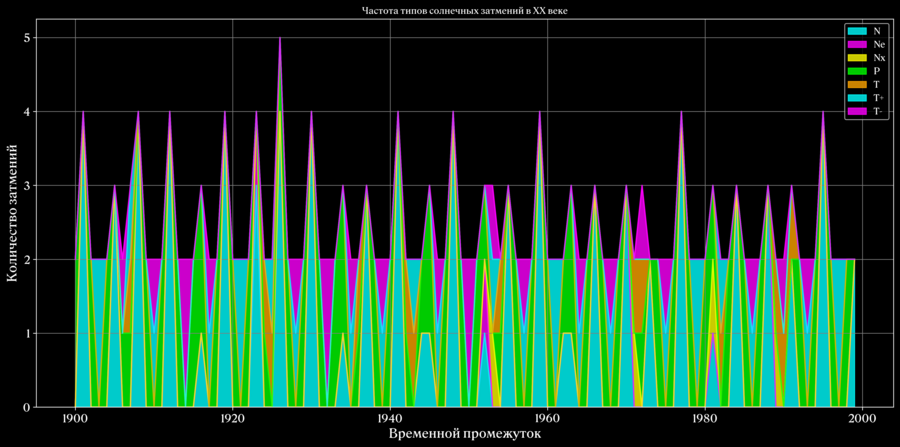Click the 1900 x-axis tick label
This screenshot has width=900, height=447.
click(x=75, y=418)
